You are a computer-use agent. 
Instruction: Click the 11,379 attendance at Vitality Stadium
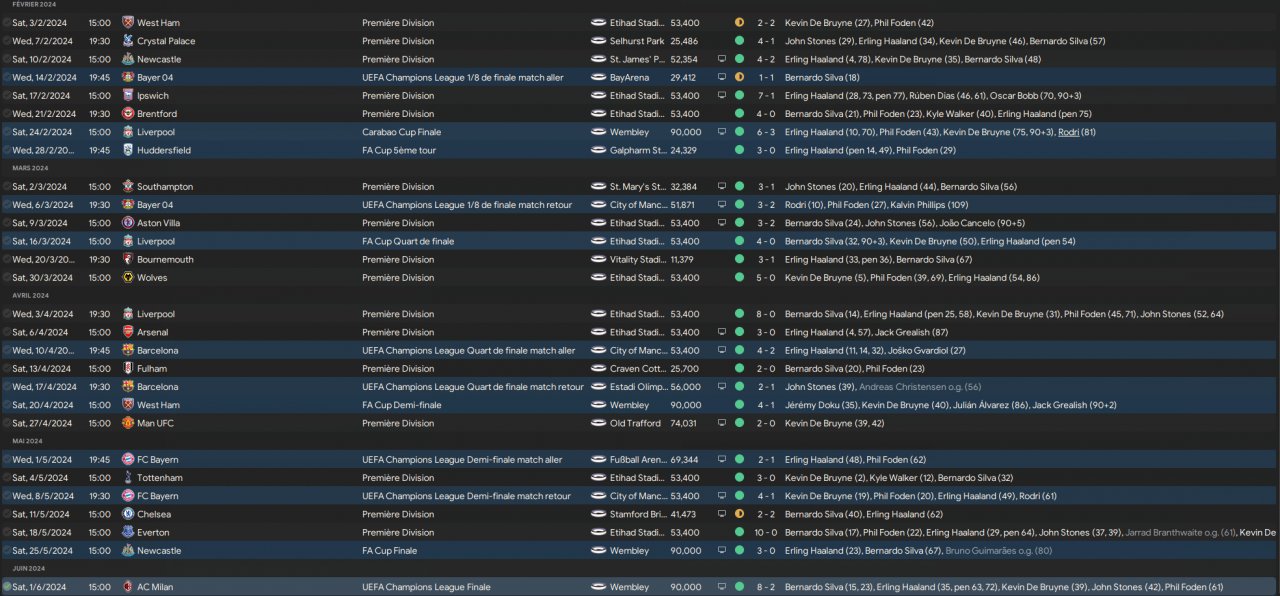click(684, 259)
